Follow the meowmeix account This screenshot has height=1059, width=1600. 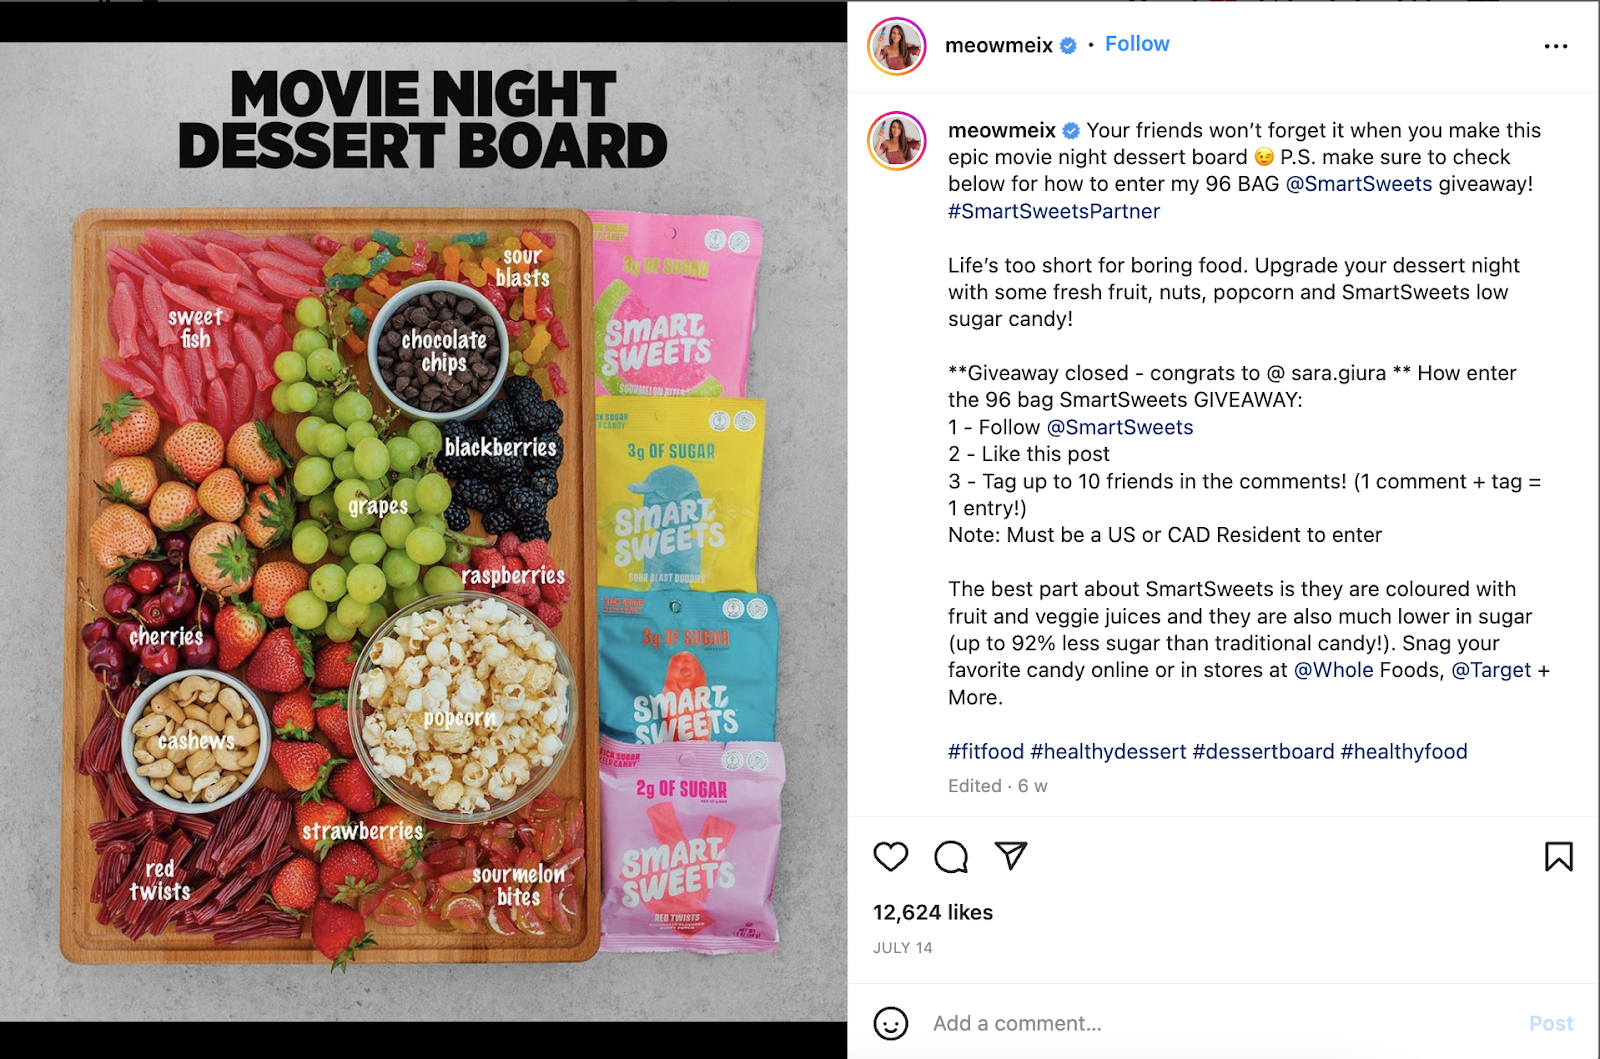pos(1137,44)
